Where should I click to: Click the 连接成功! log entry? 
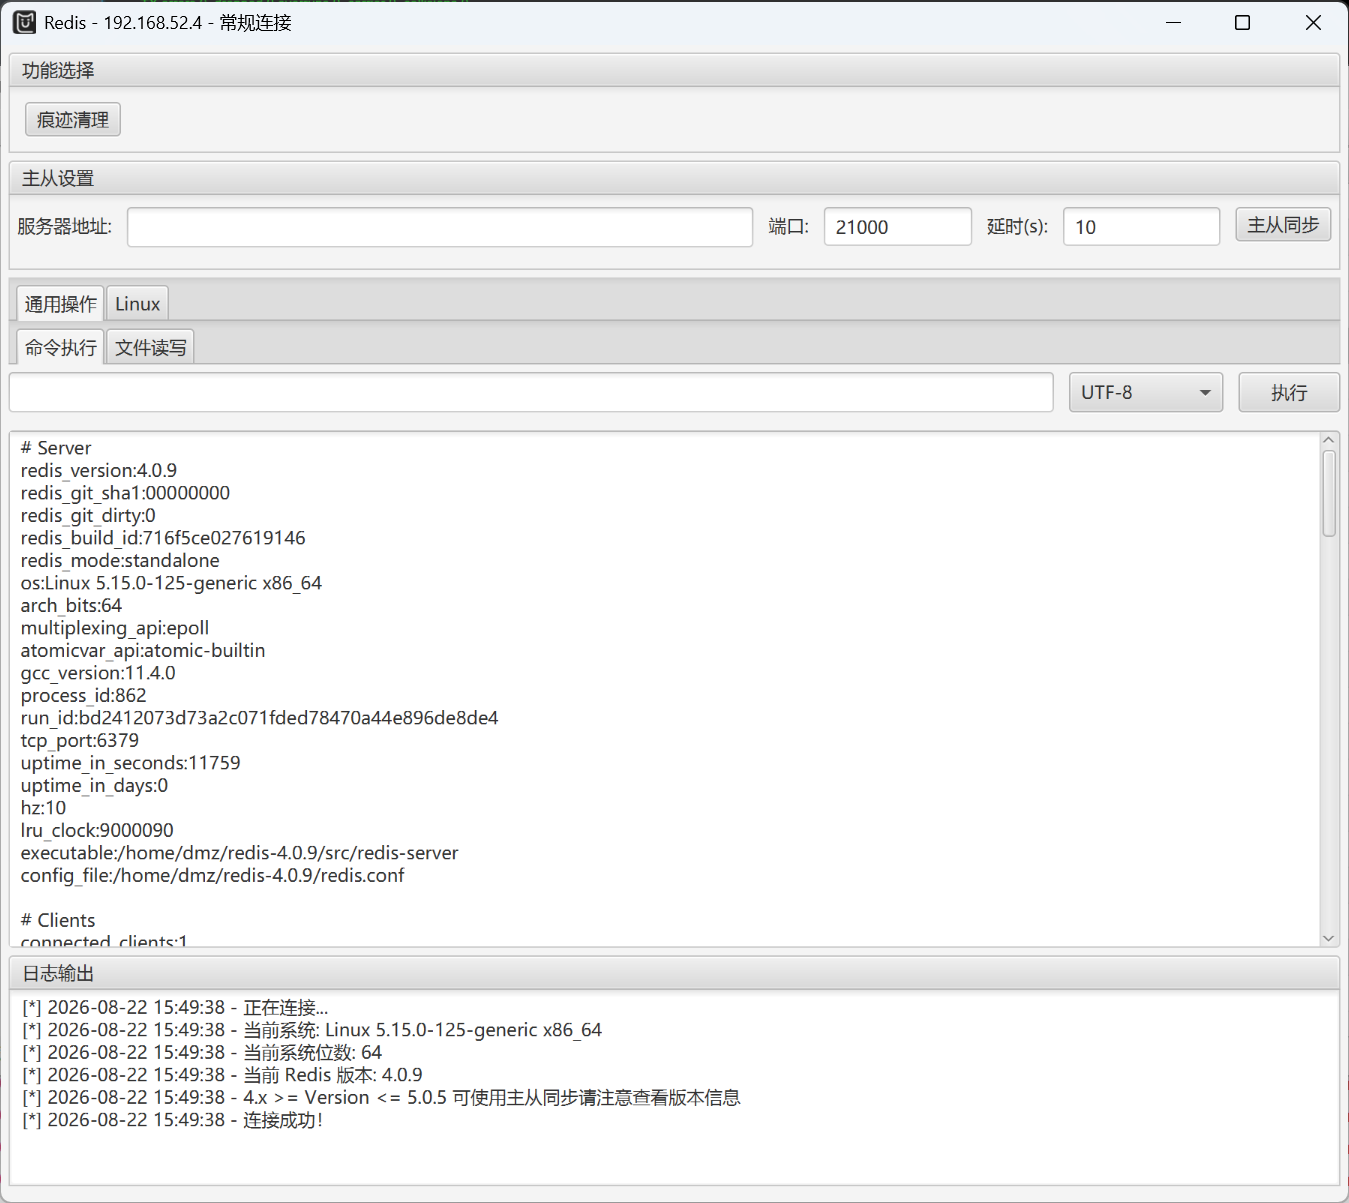(x=173, y=1120)
